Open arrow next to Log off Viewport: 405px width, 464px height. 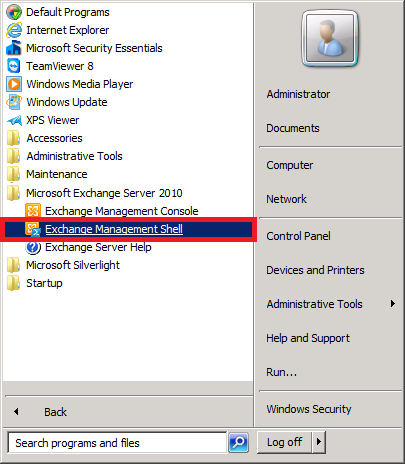coord(319,442)
